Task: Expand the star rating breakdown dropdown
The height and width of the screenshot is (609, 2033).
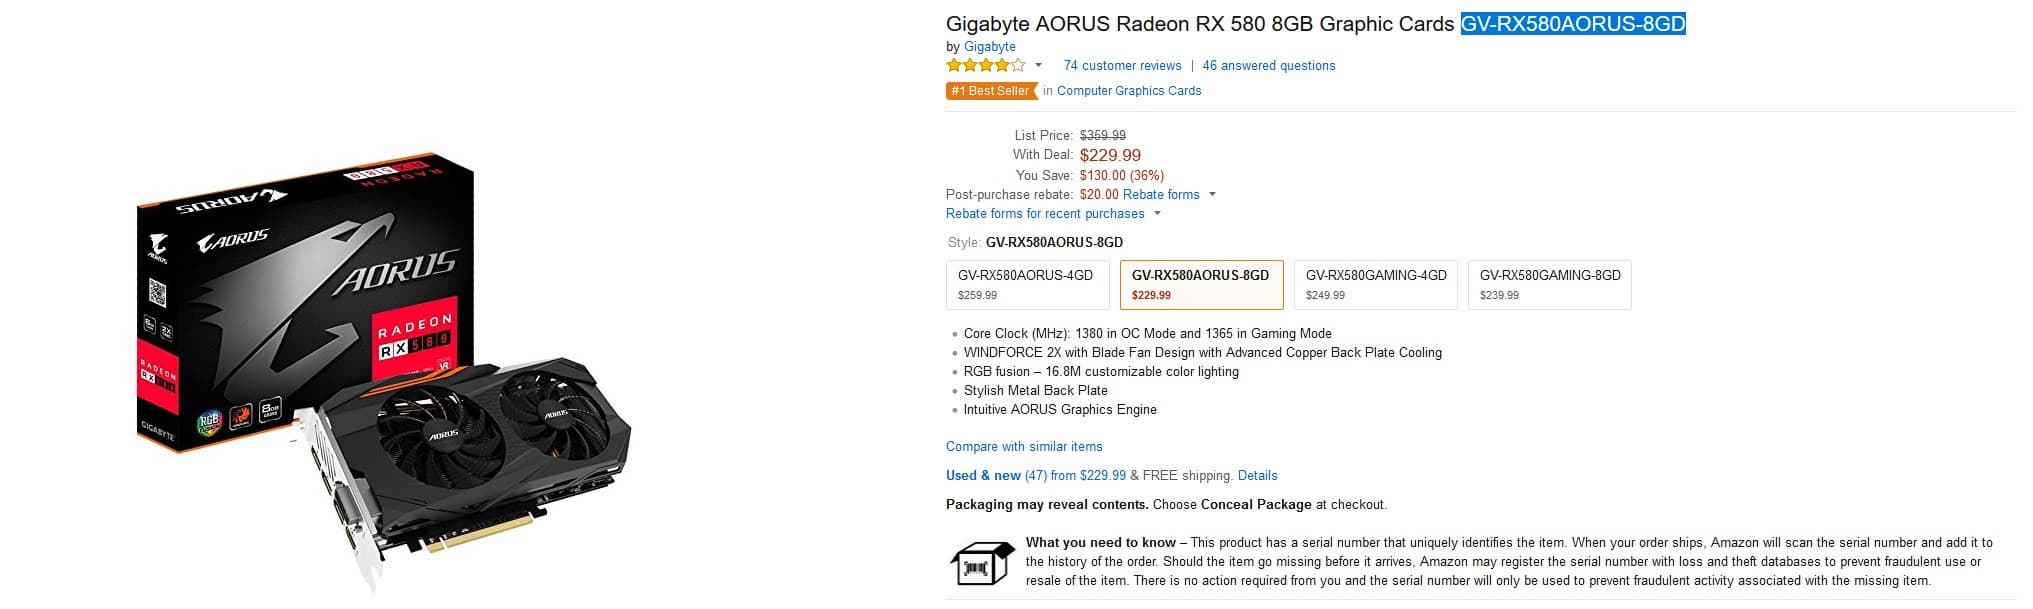Action: [1040, 64]
